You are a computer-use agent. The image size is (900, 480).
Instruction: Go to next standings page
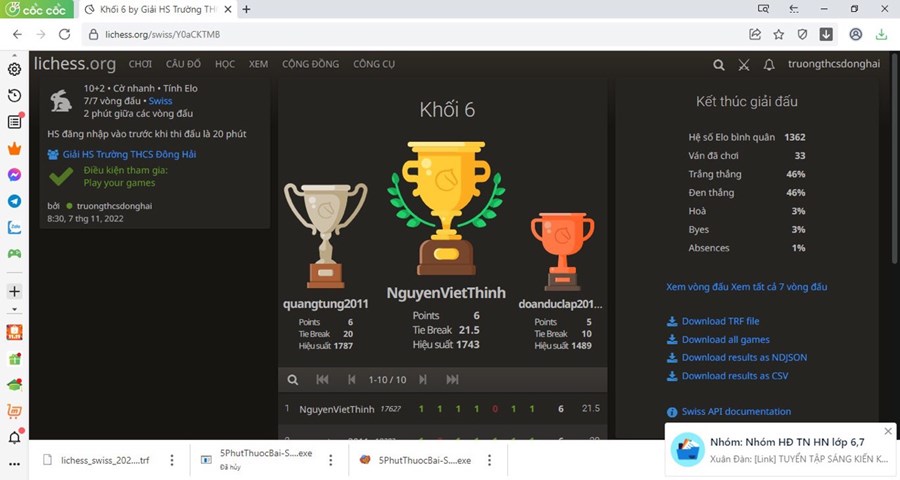[x=423, y=380]
